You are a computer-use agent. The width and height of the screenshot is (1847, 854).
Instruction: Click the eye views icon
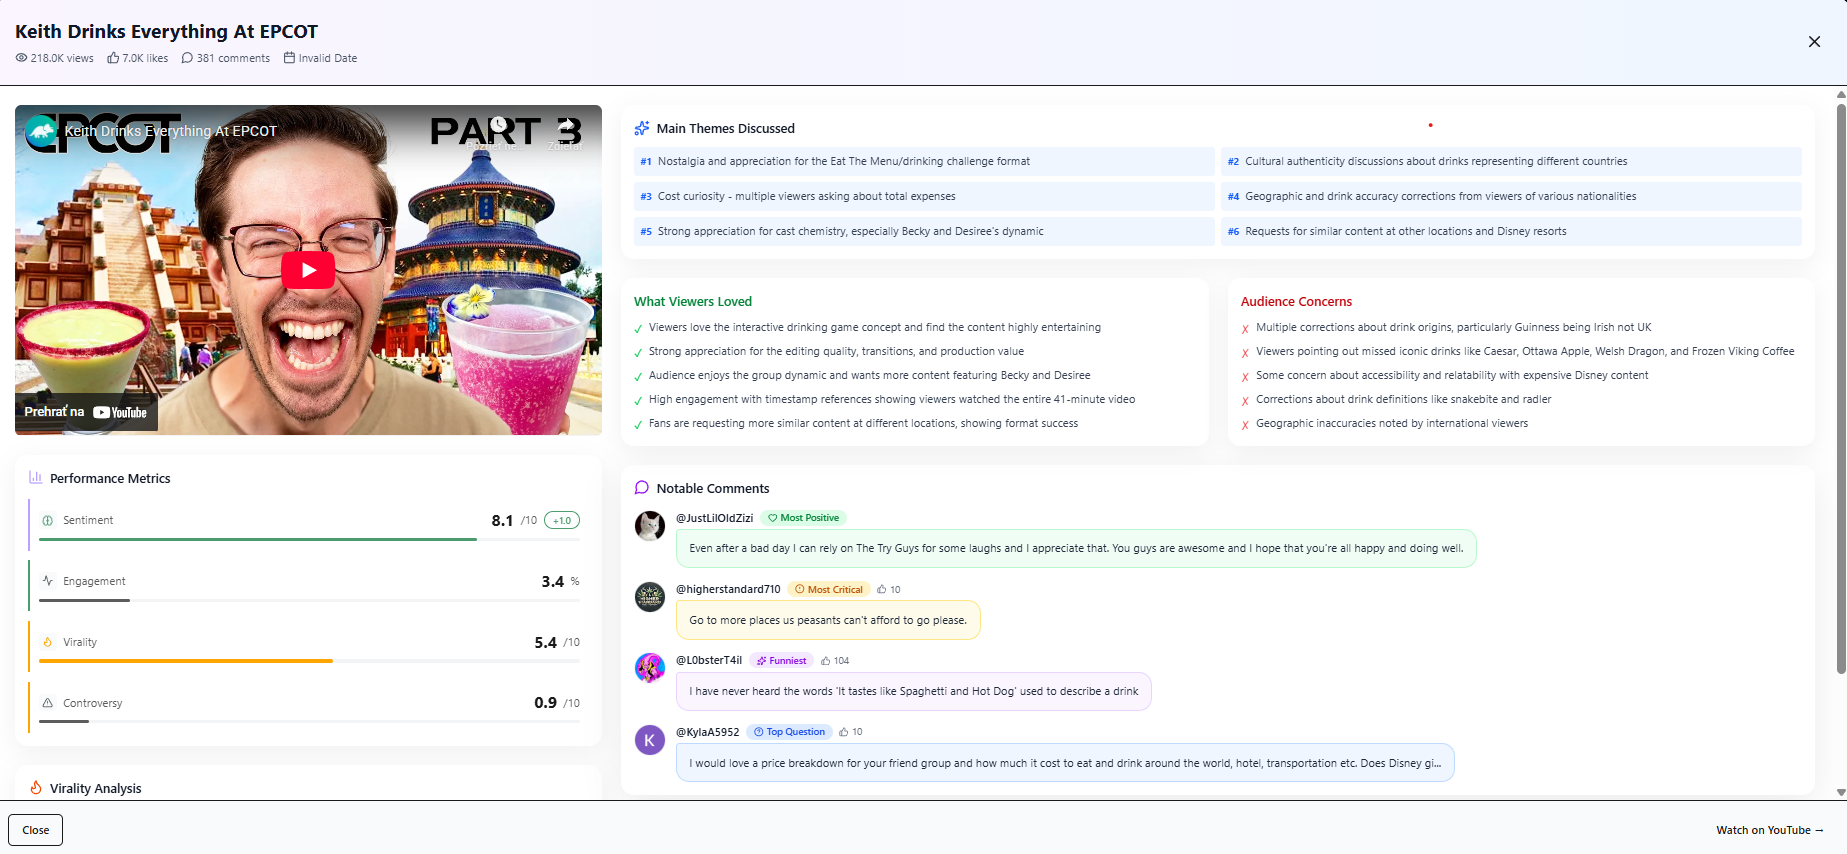[21, 58]
